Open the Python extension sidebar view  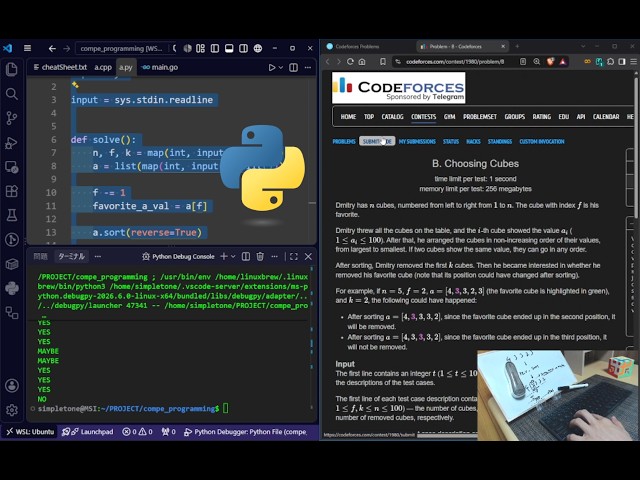12,288
